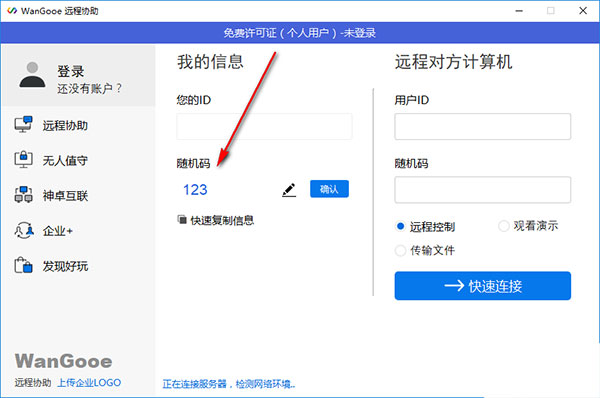Click the 免费许可证 banner text
Image resolution: width=600 pixels, height=398 pixels.
pyautogui.click(x=300, y=33)
